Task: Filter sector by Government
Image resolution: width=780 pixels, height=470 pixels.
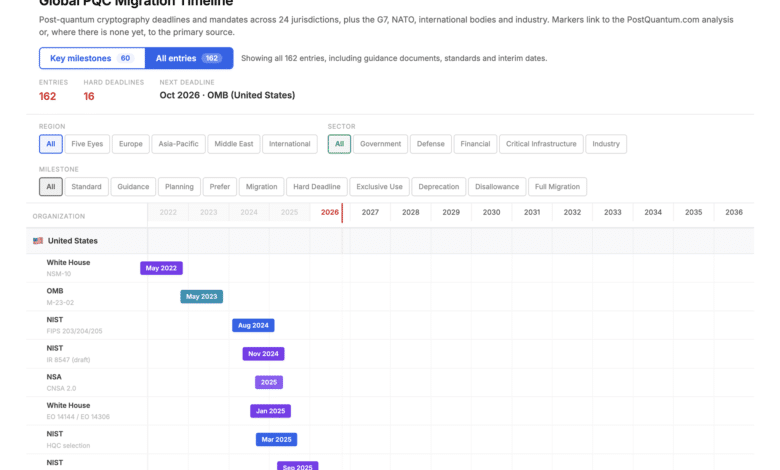Action: [381, 144]
